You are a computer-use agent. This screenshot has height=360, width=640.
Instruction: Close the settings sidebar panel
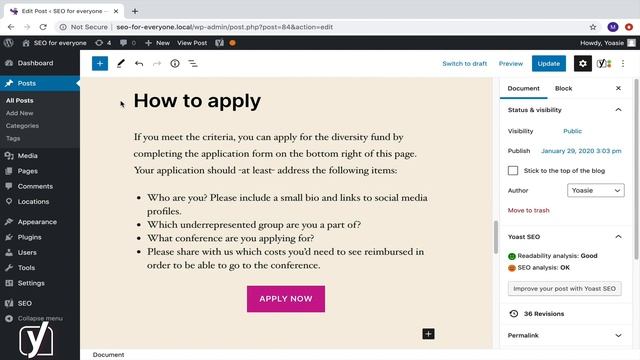tap(618, 88)
